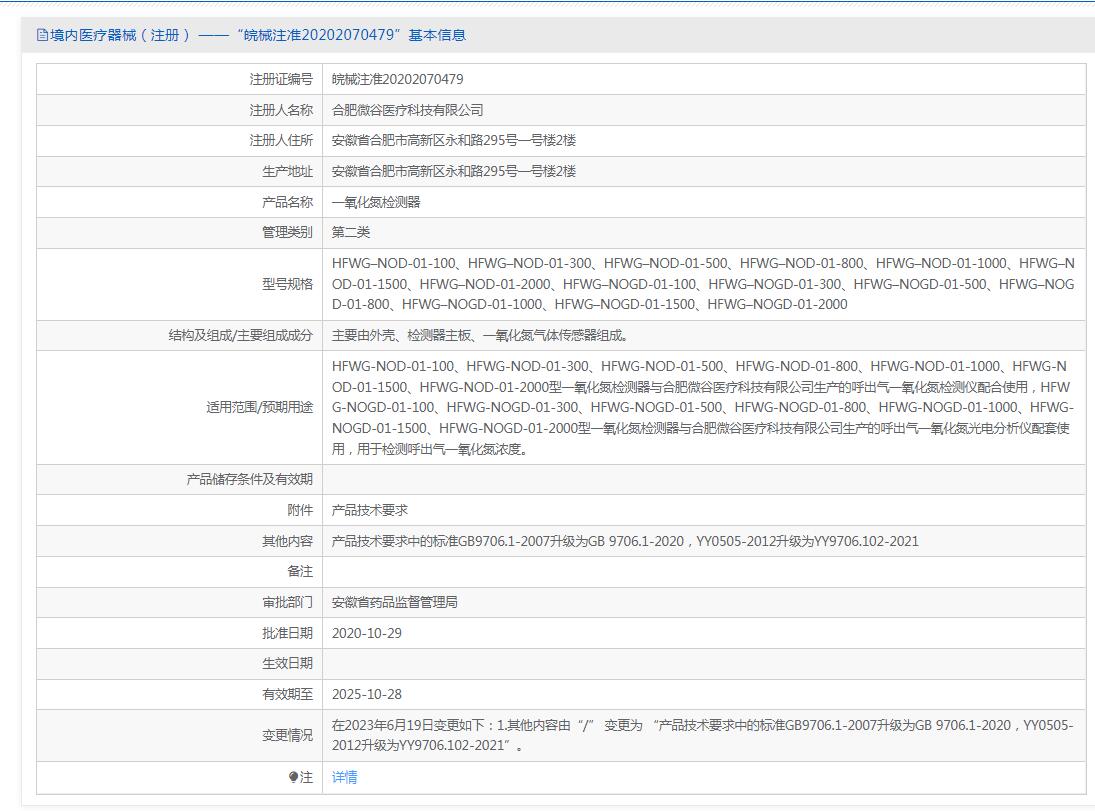Click the 注册人住所 address value
Image resolution: width=1095 pixels, height=811 pixels.
pos(453,141)
